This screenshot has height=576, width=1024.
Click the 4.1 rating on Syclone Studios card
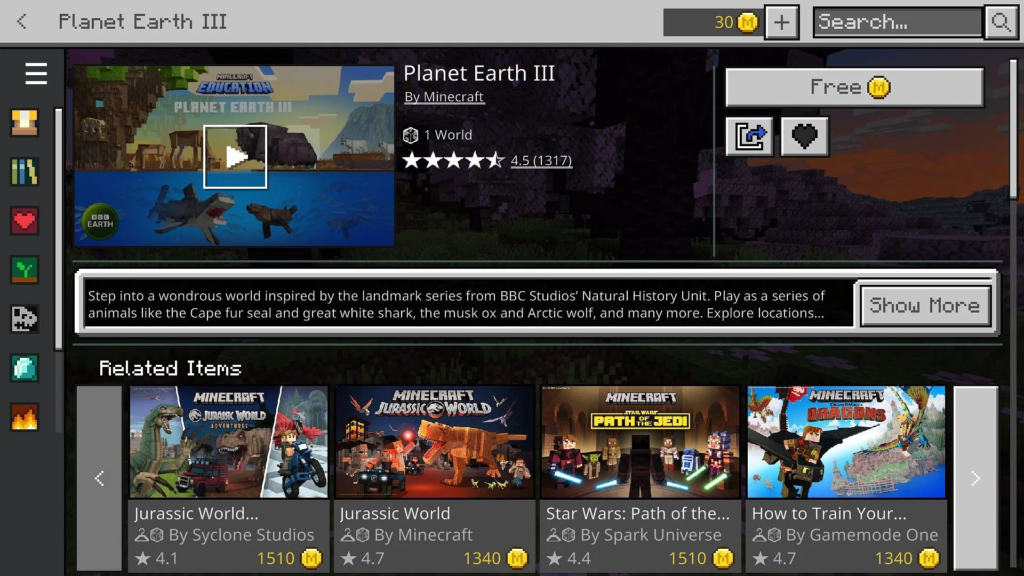click(x=167, y=558)
